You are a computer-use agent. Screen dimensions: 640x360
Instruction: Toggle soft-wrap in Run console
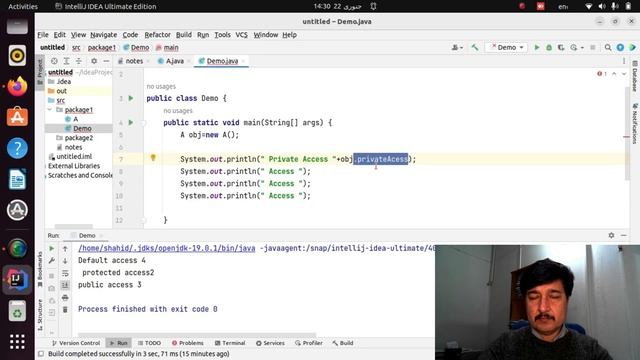pyautogui.click(x=65, y=273)
